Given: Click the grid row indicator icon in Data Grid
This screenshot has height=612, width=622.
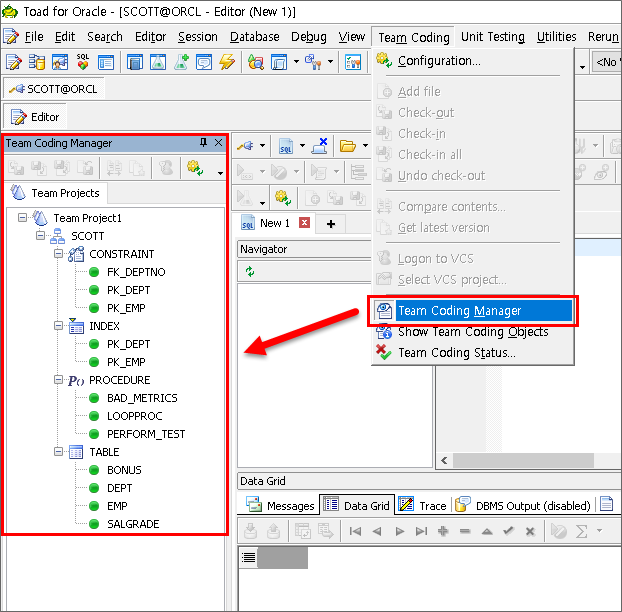Looking at the screenshot, I should [x=249, y=557].
